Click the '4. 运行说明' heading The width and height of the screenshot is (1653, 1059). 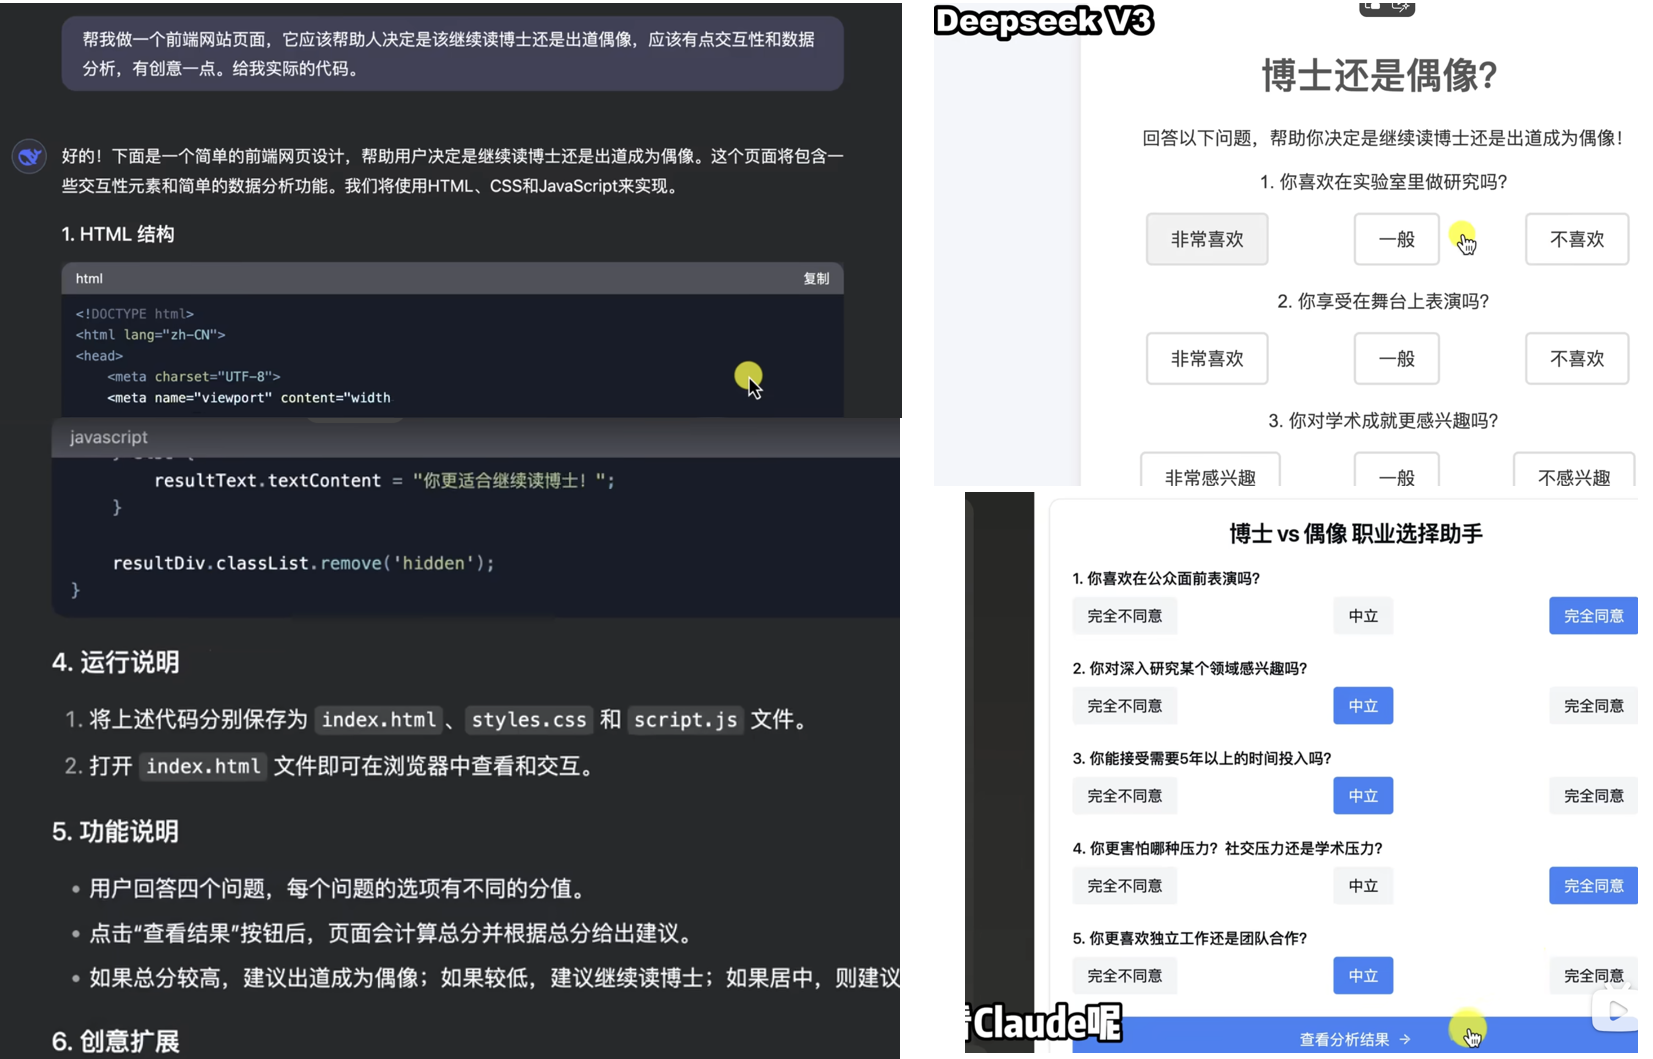click(x=116, y=662)
